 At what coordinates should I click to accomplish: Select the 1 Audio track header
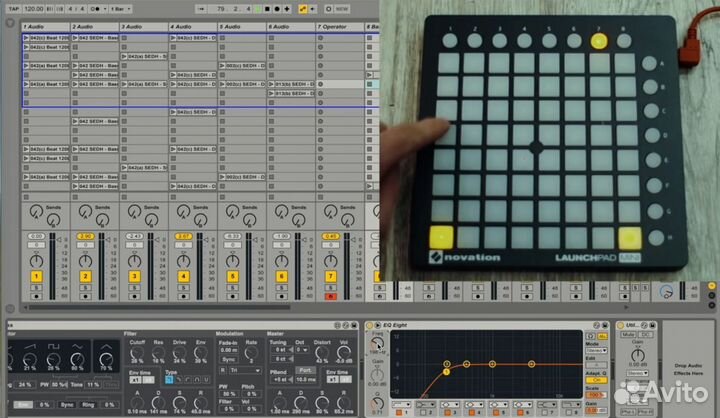click(x=45, y=27)
